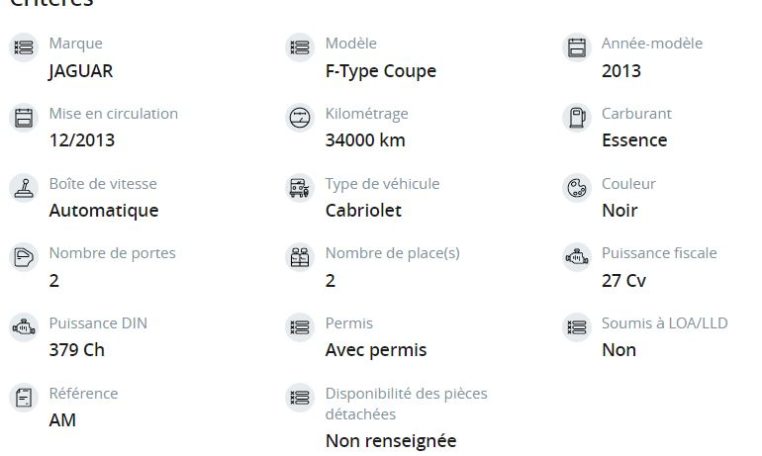Click the calendar icon for Année-modèle

point(577,48)
